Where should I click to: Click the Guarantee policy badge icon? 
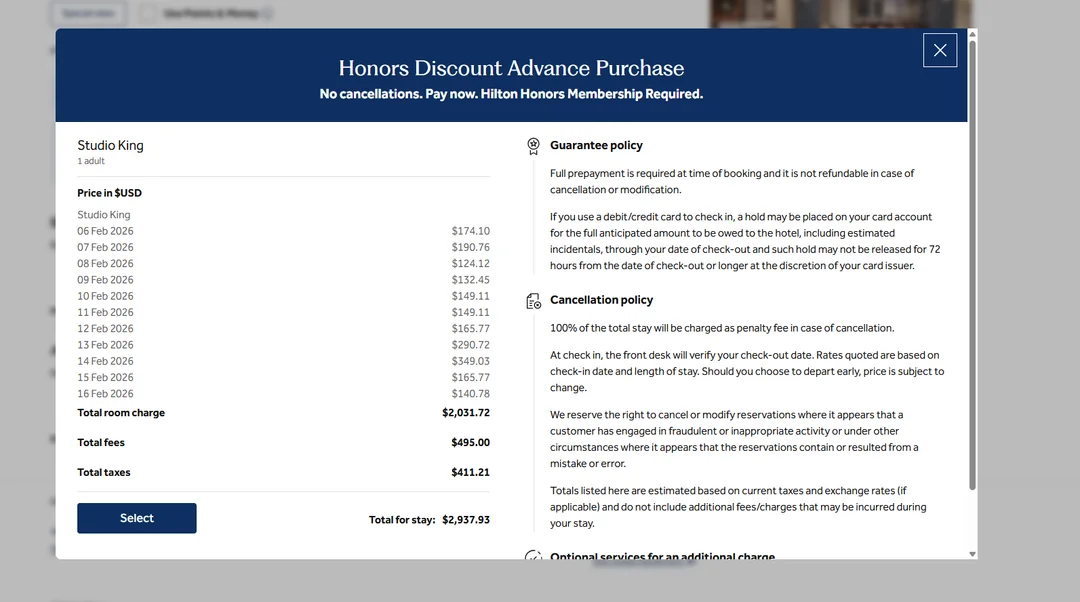pos(534,146)
